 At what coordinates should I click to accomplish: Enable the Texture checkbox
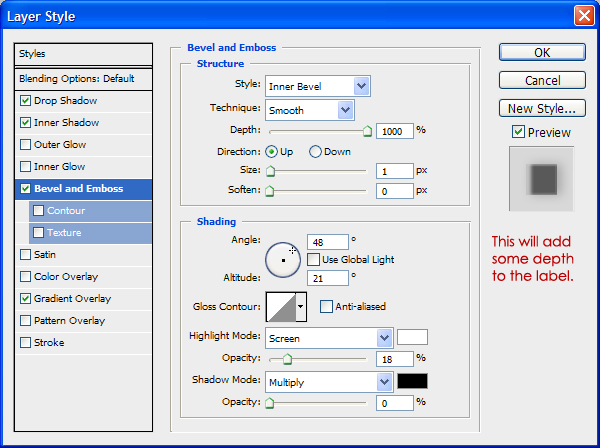click(38, 233)
